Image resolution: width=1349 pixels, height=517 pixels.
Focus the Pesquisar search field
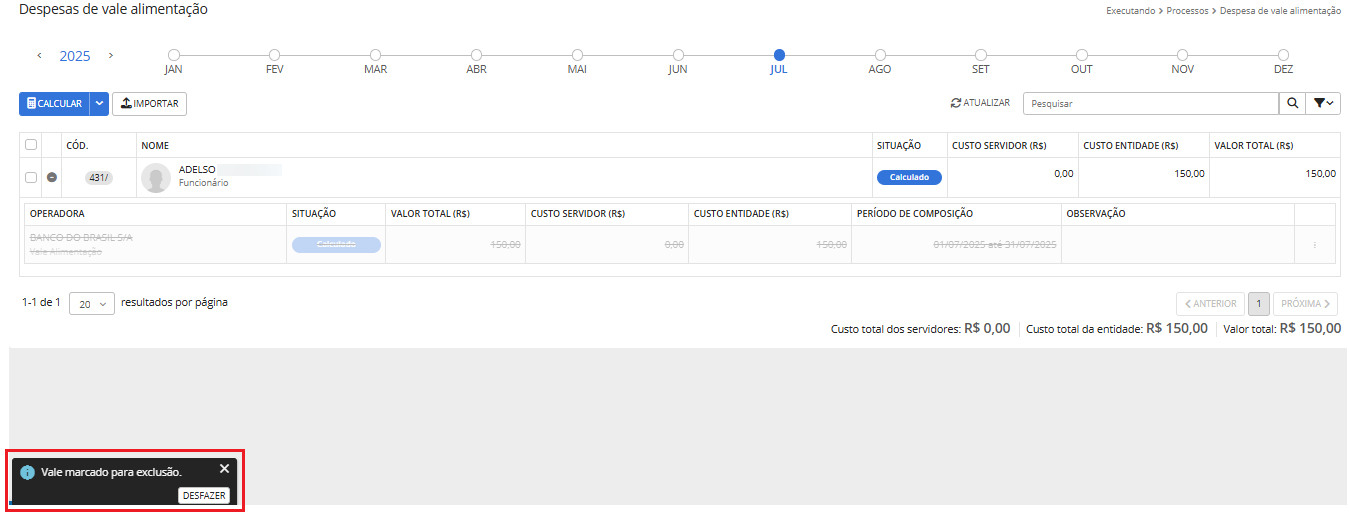click(x=1151, y=103)
